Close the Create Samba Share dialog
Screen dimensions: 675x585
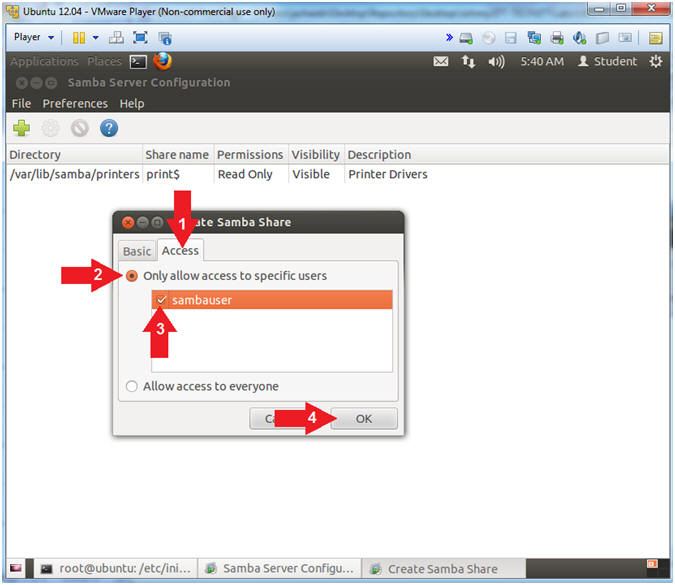[128, 223]
